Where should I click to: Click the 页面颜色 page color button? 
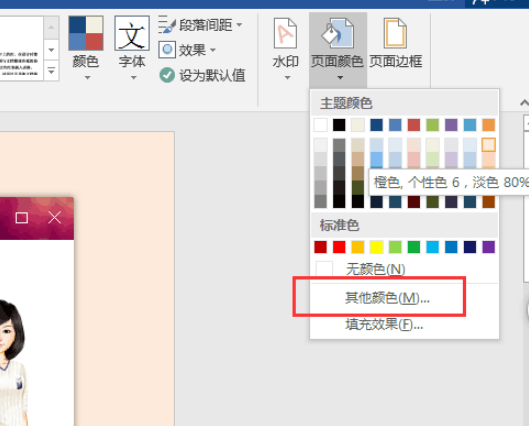(338, 49)
